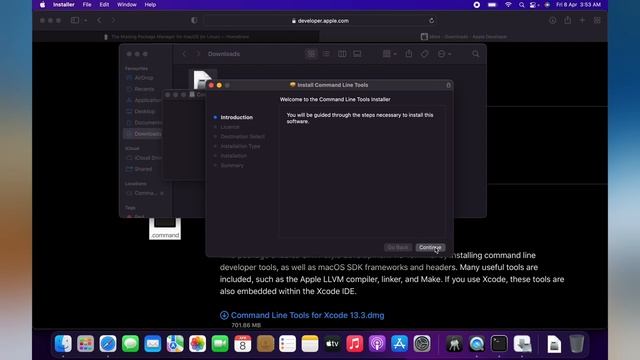Switch to the Homebrew Safari tab
The width and height of the screenshot is (640, 360).
point(176,37)
